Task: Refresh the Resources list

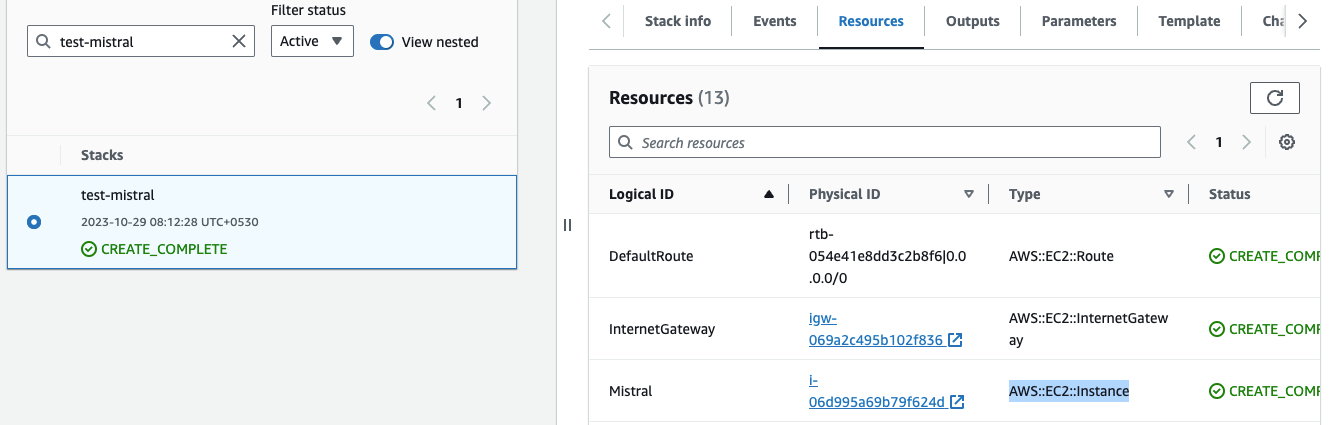Action: click(x=1274, y=98)
